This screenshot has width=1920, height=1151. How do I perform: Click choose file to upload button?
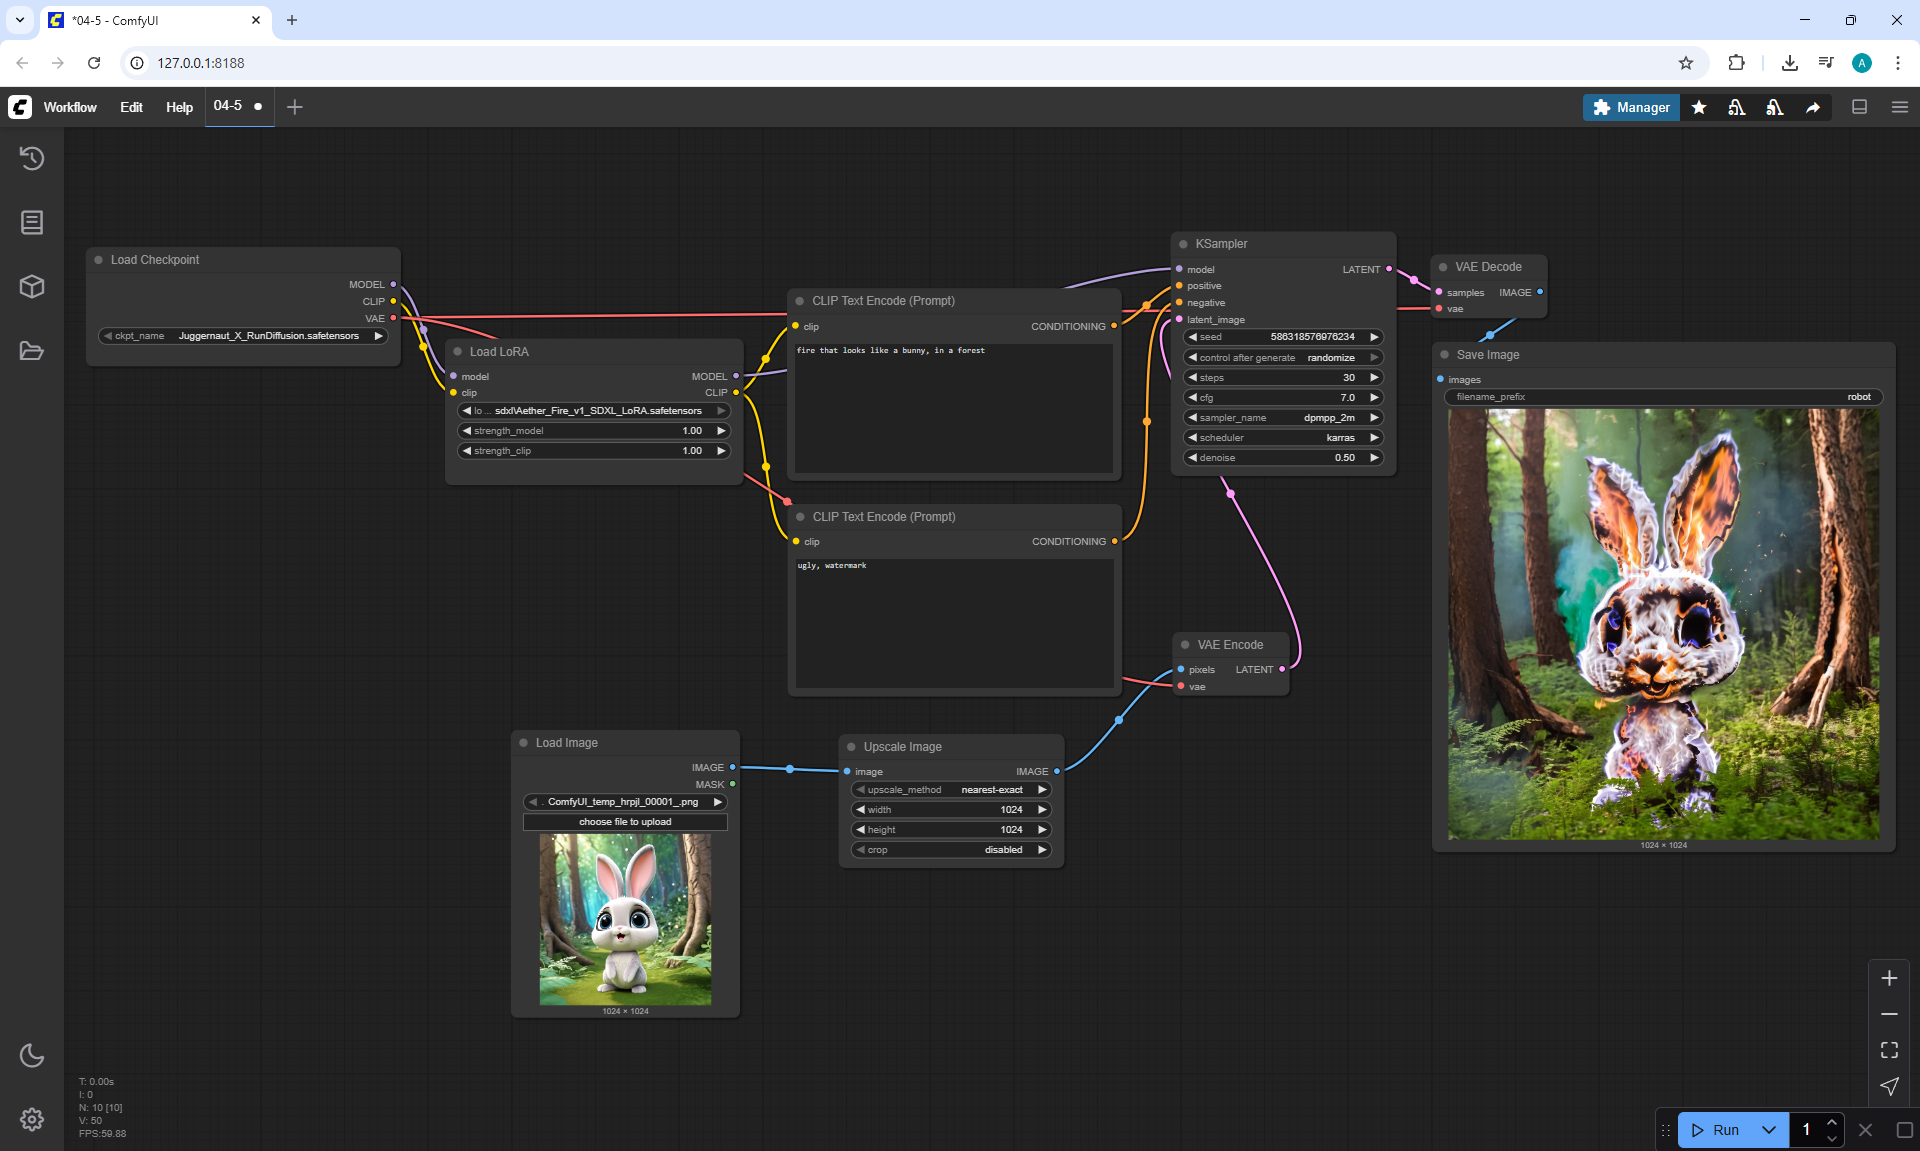[x=625, y=822]
